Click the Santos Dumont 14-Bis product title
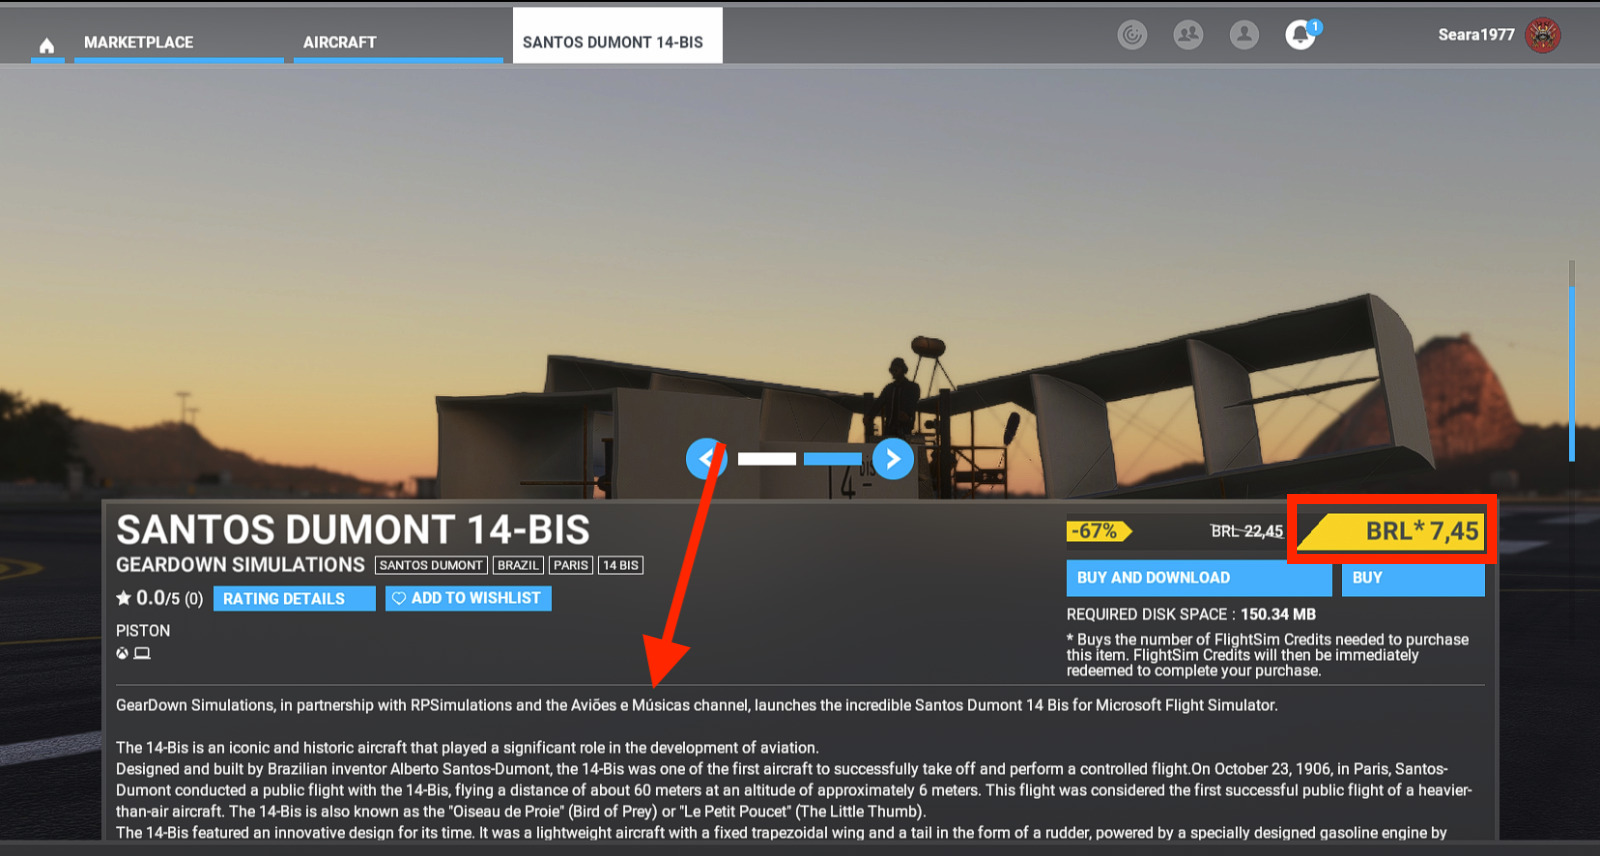 pos(353,529)
